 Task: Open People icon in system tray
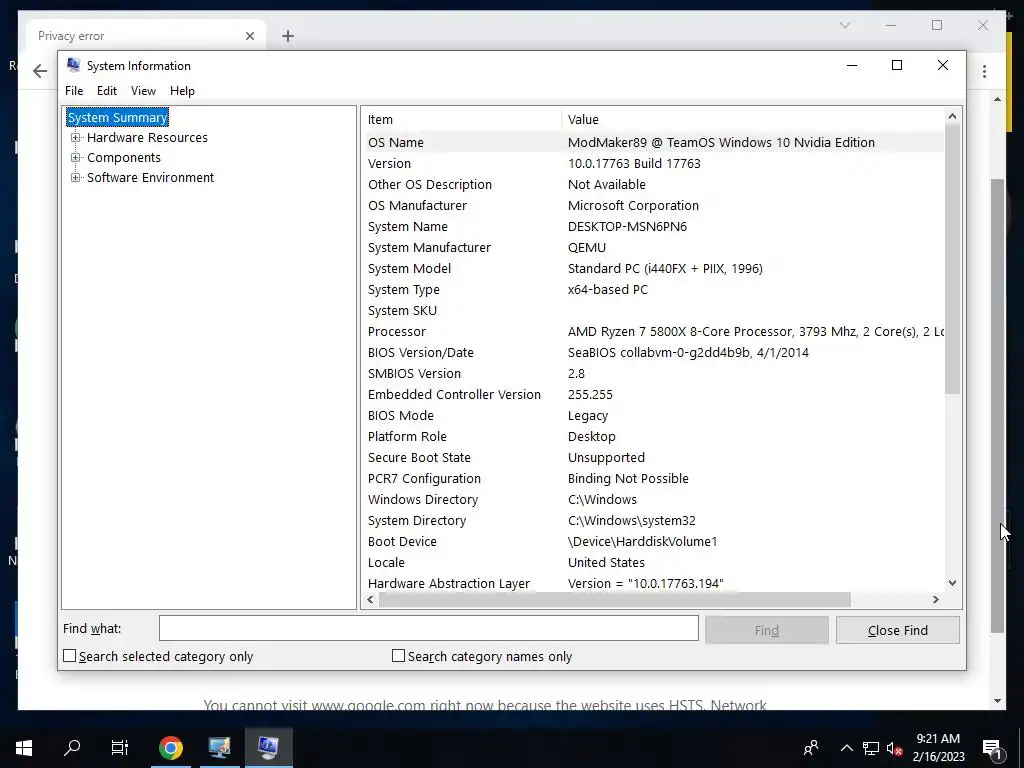tap(811, 748)
